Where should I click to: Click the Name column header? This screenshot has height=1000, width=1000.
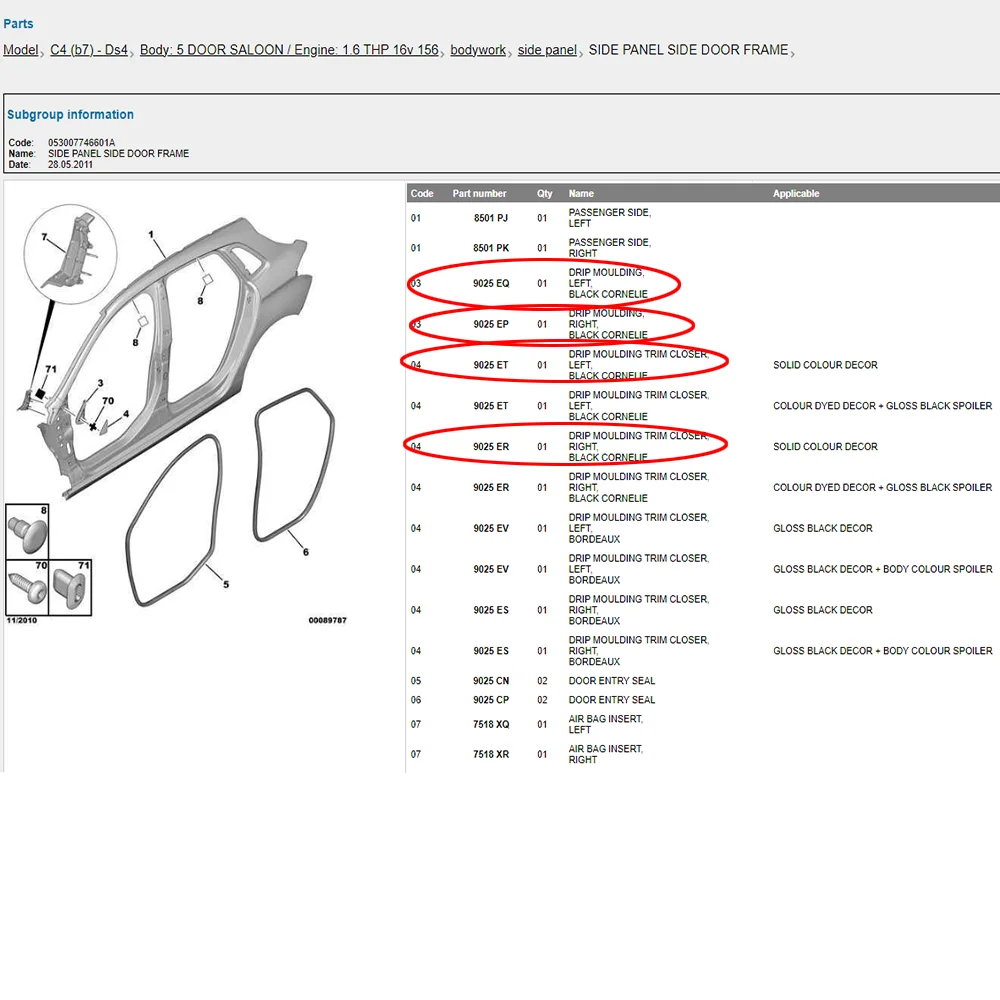pyautogui.click(x=581, y=193)
